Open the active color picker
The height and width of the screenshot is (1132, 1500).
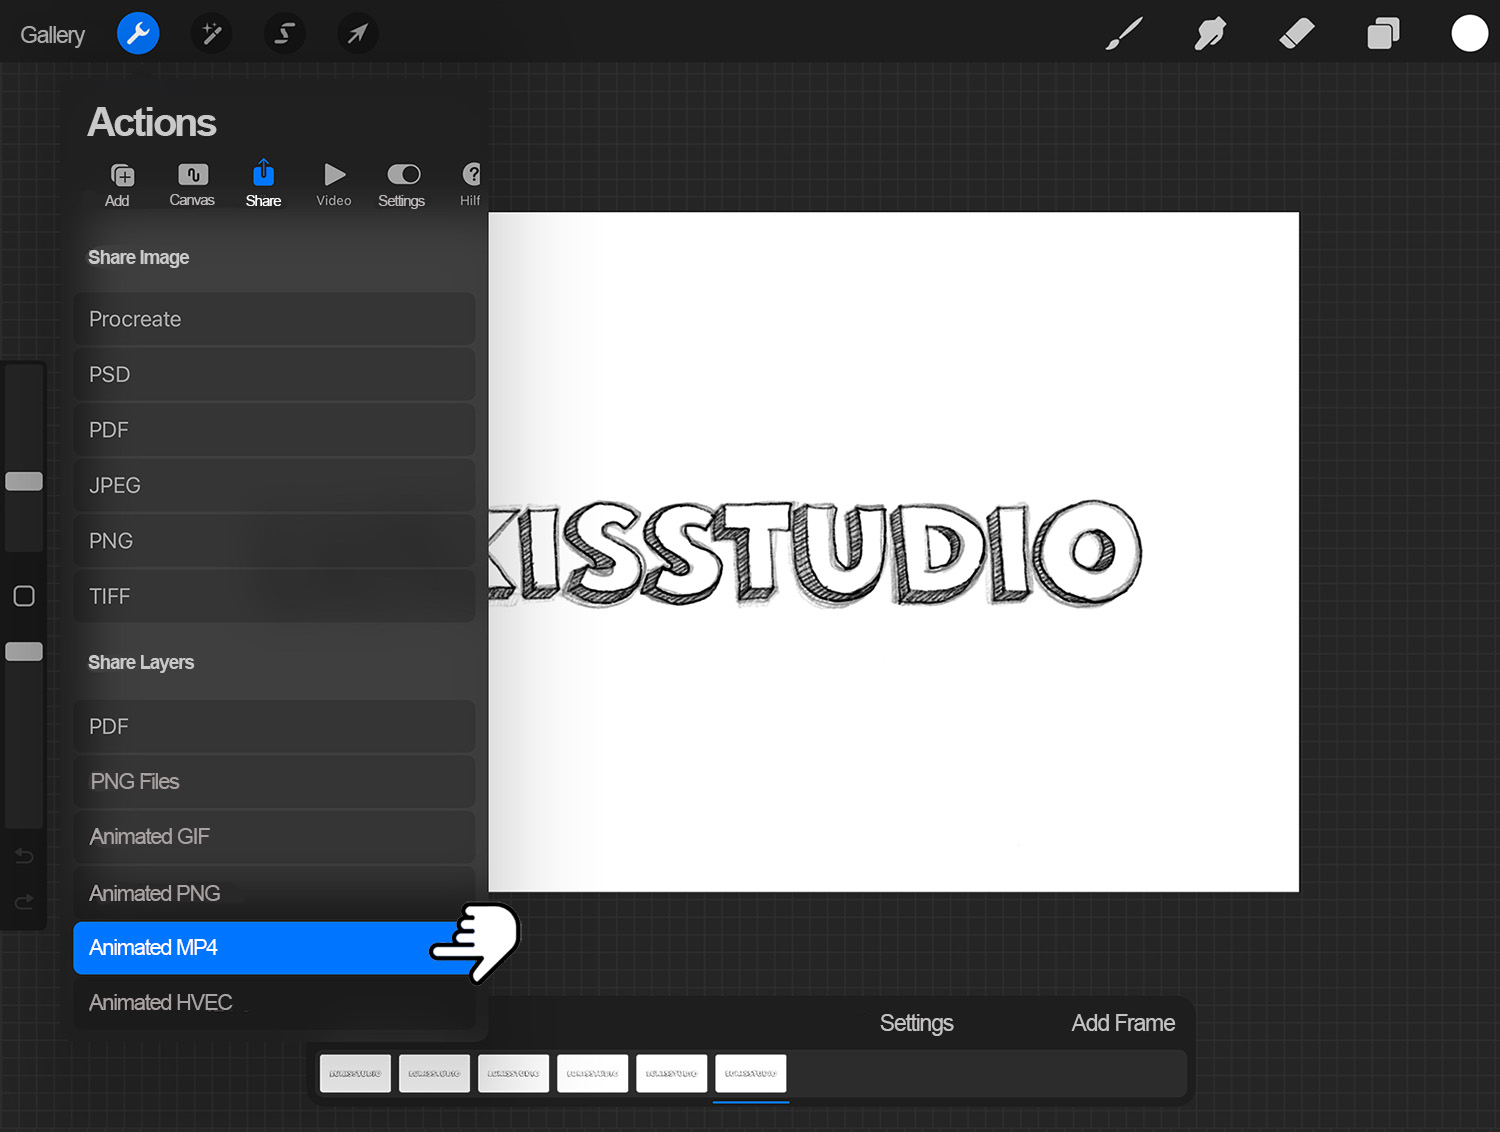[1469, 33]
